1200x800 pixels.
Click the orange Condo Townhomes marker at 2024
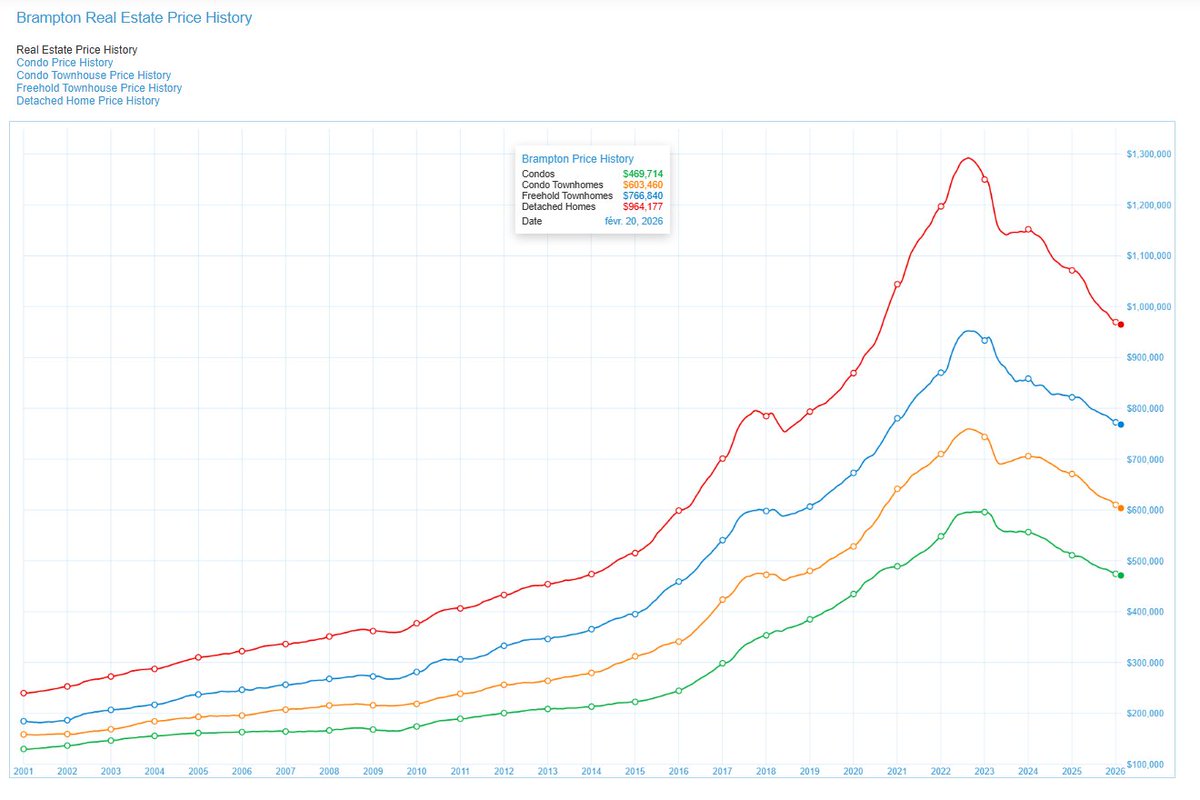[1028, 456]
